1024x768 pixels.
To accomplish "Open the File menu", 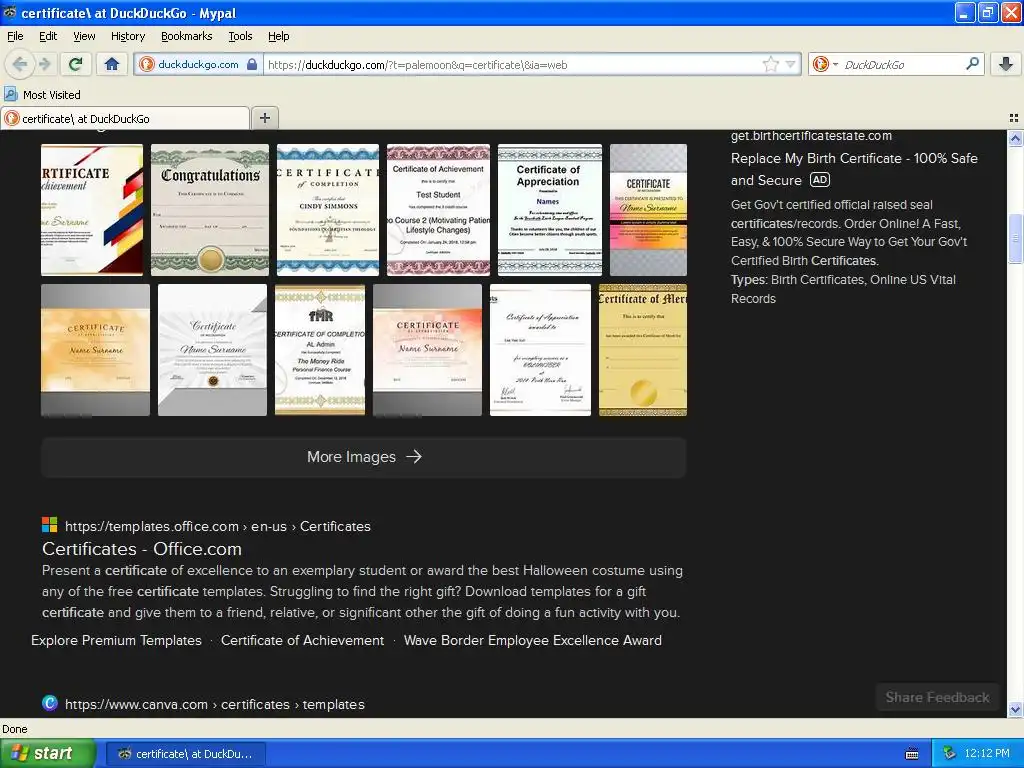I will [x=15, y=36].
